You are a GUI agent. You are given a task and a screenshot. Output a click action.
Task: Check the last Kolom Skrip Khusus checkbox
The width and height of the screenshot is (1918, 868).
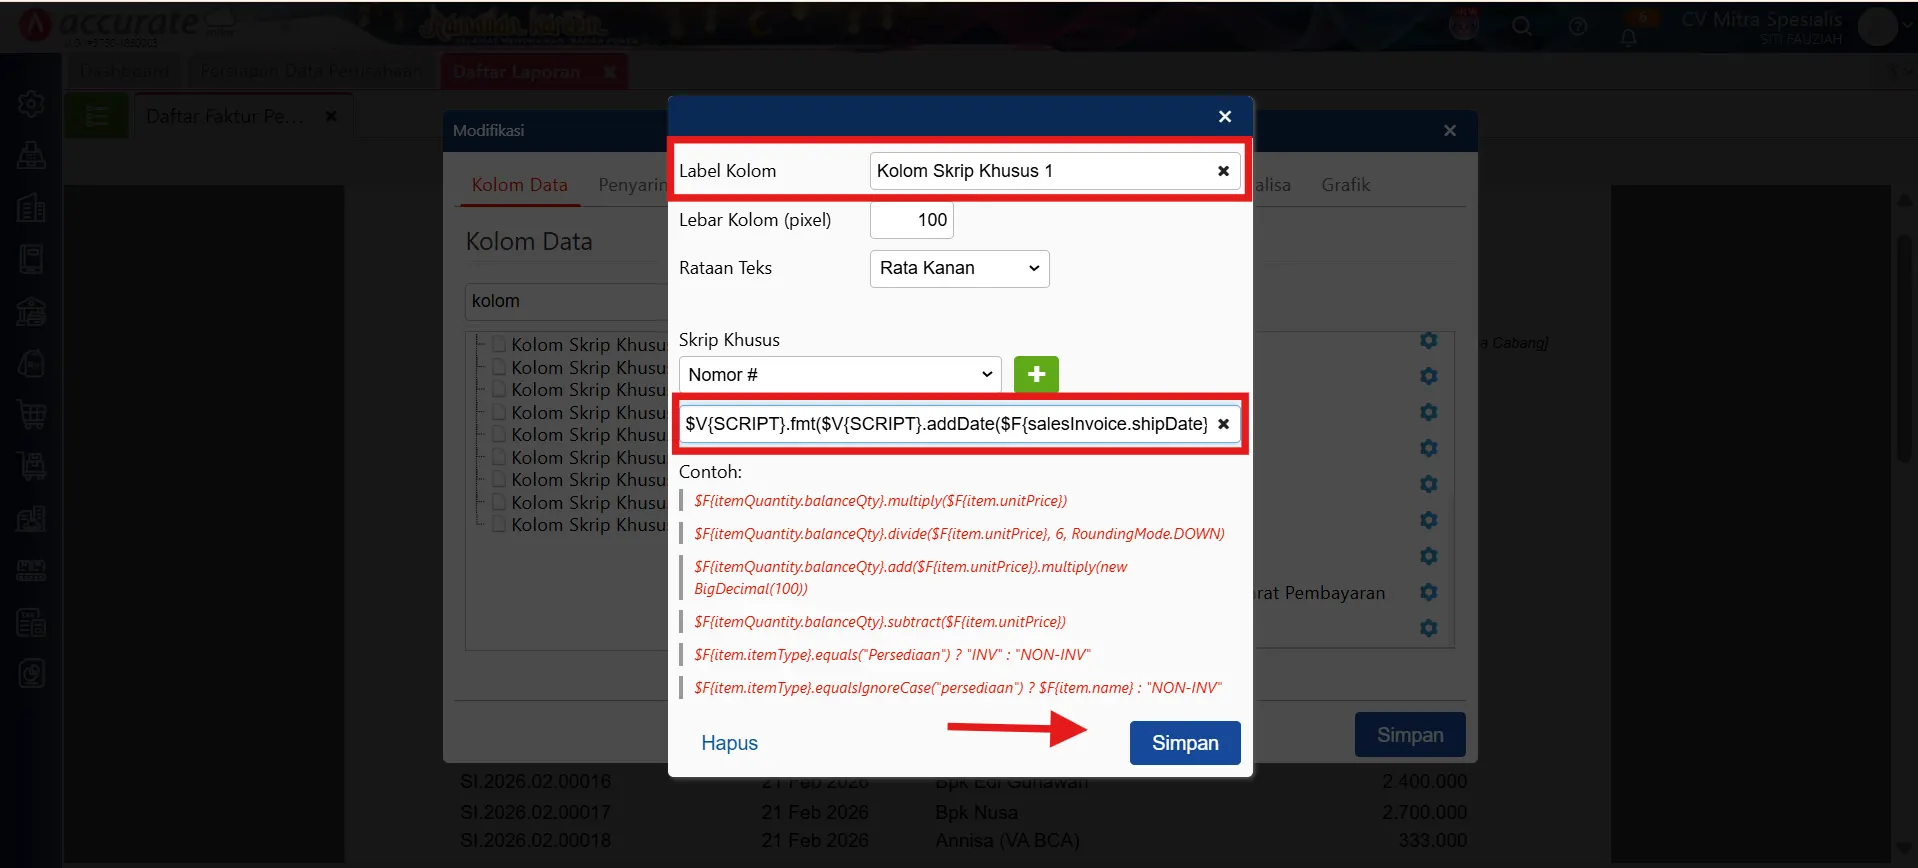click(x=499, y=524)
